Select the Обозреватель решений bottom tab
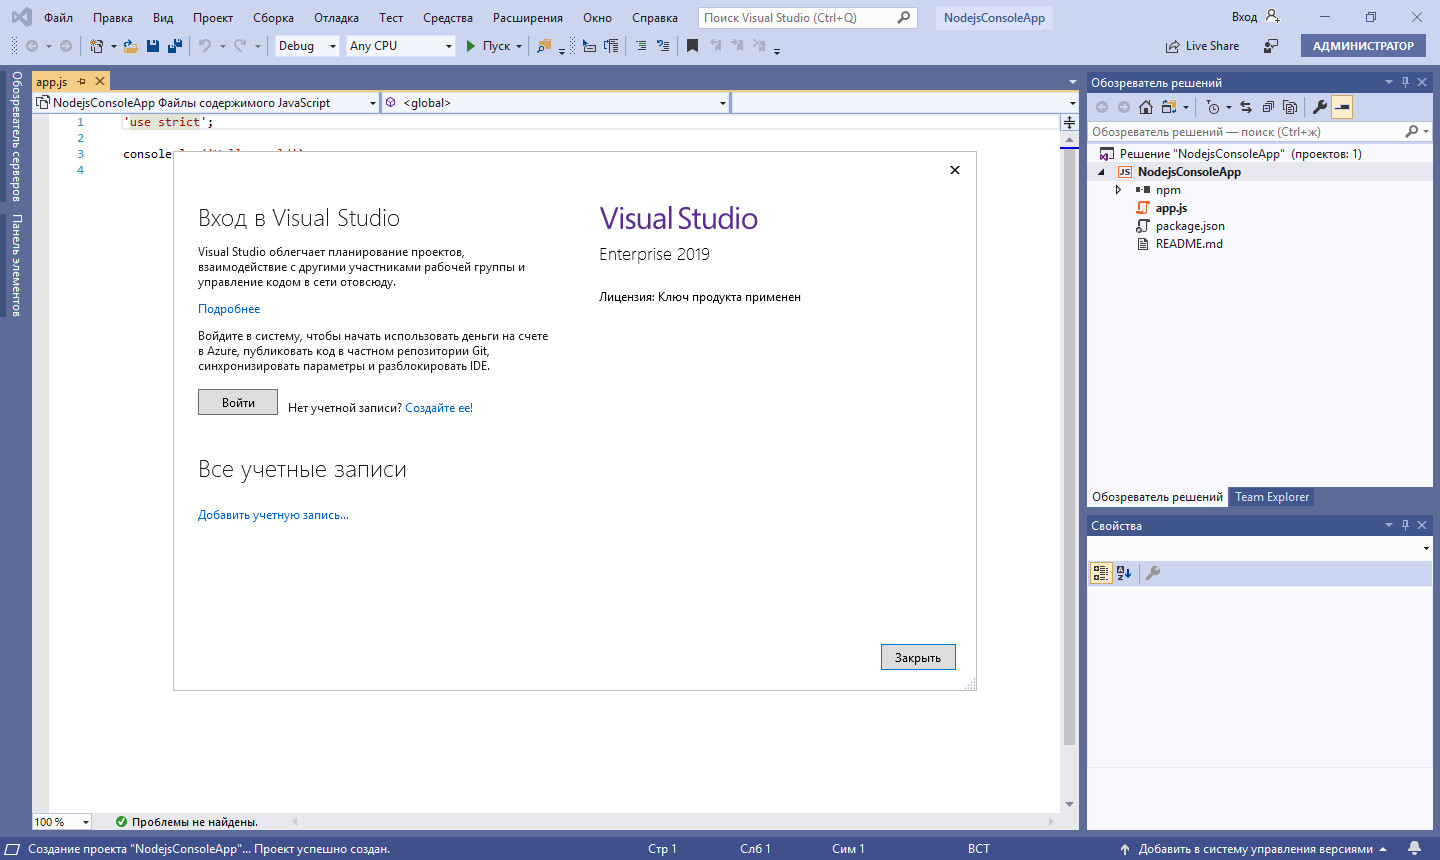 [1157, 497]
